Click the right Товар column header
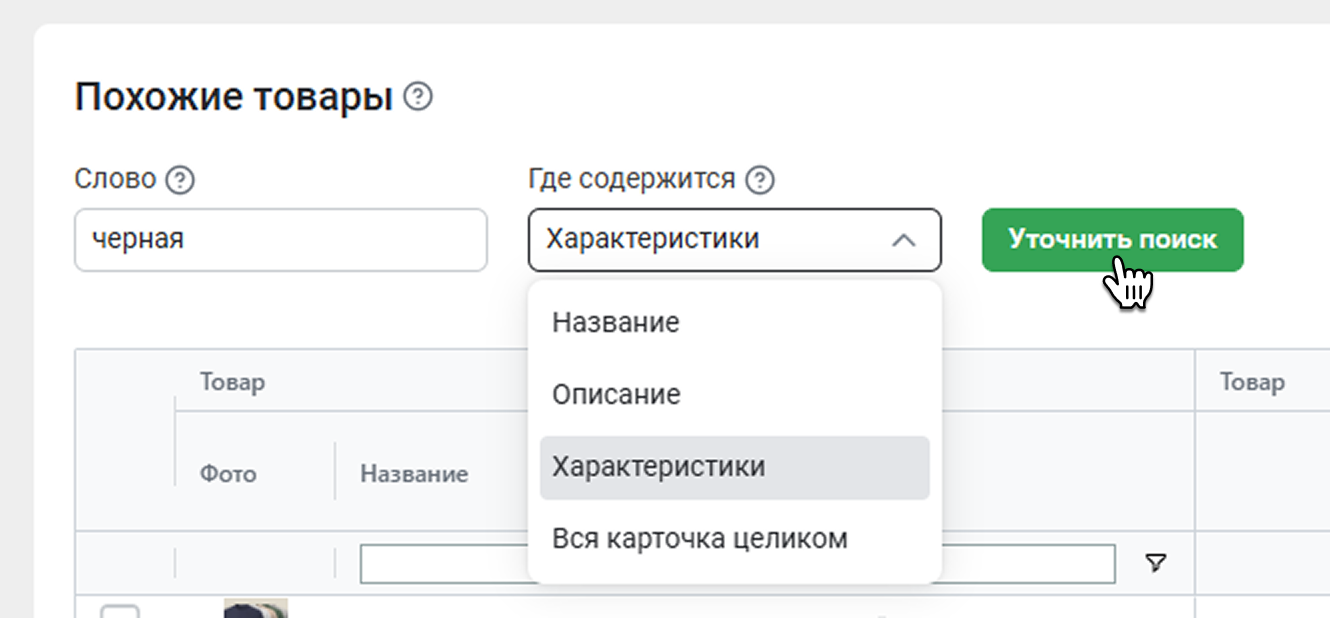Screen dimensions: 1330x618 click(x=1251, y=382)
